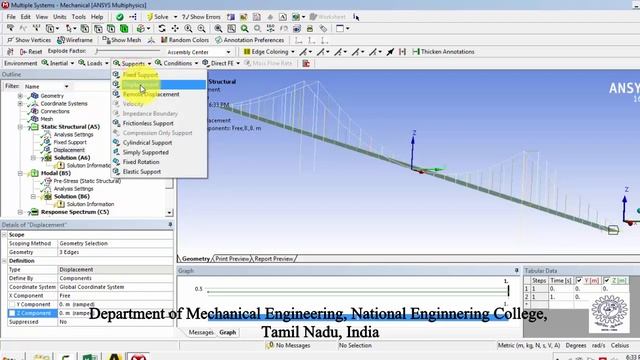Adjust the Explode Factor slider
Viewport: 640px width, 360px height.
pos(128,51)
